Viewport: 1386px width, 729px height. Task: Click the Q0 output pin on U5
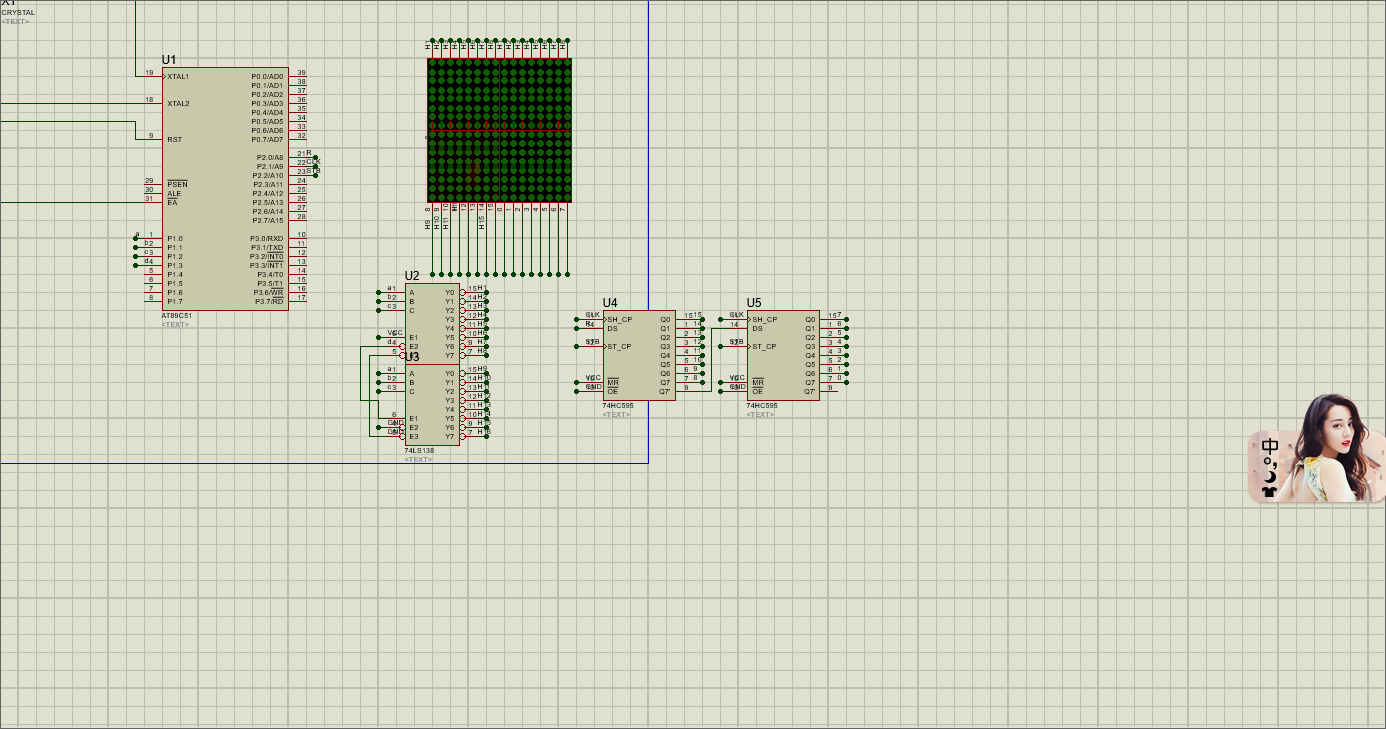(810, 319)
